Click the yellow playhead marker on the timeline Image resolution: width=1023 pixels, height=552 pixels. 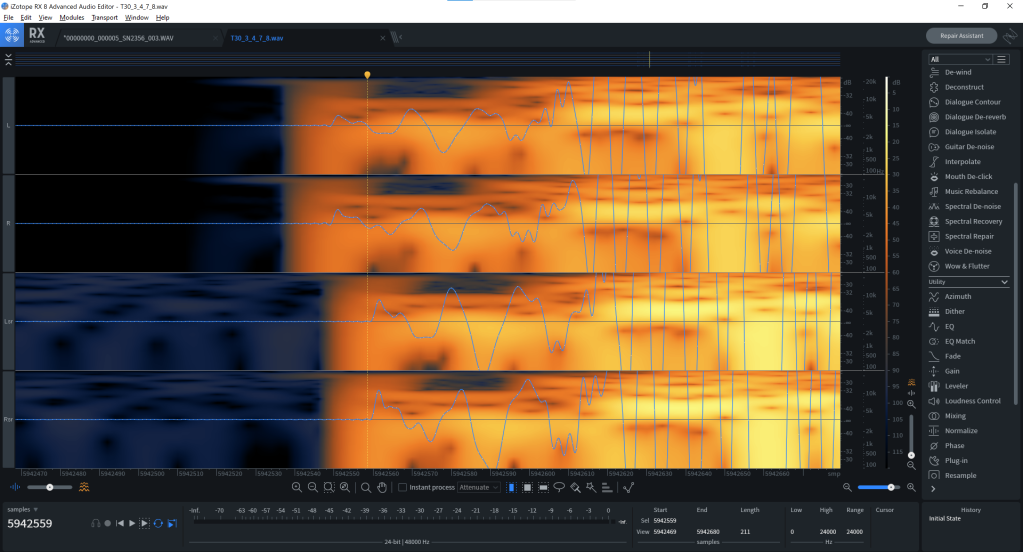tap(367, 75)
